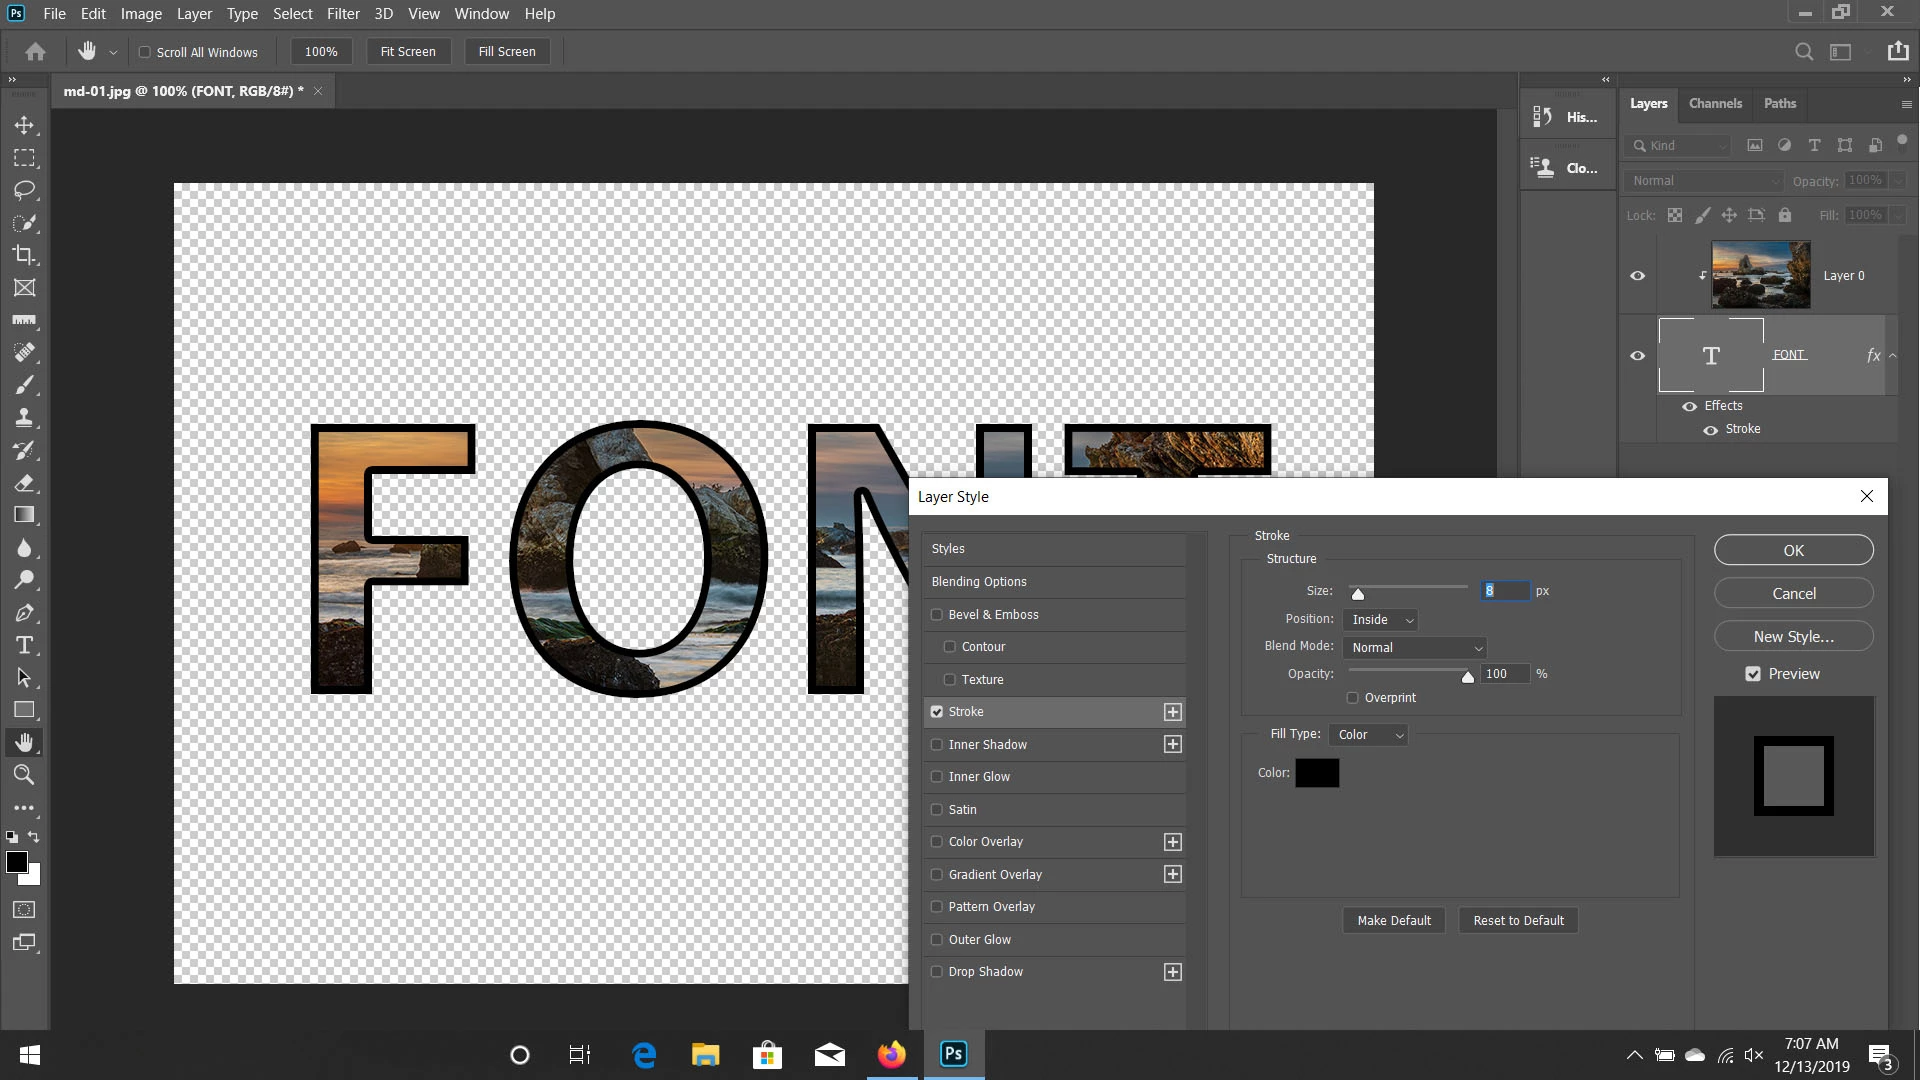Image resolution: width=1920 pixels, height=1080 pixels.
Task: Uncheck the Preview checkbox
Action: click(x=1753, y=674)
